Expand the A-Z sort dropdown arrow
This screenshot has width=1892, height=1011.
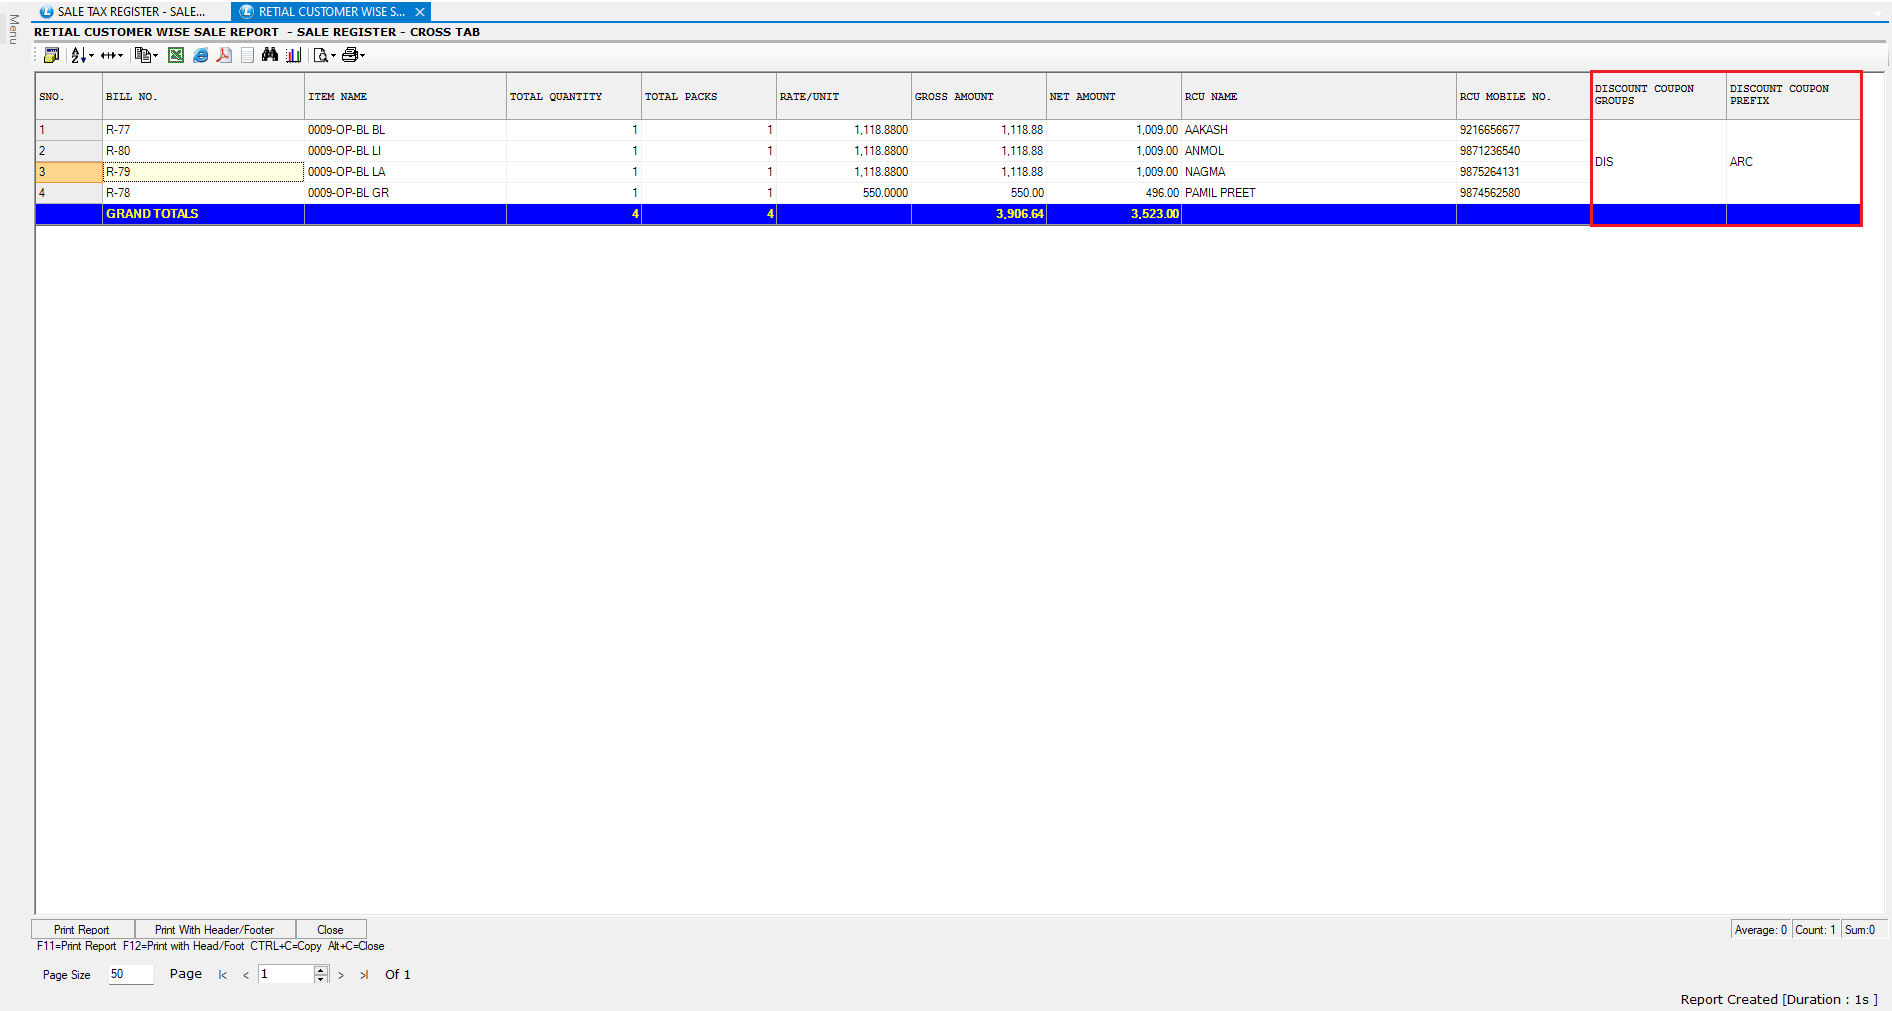point(91,56)
